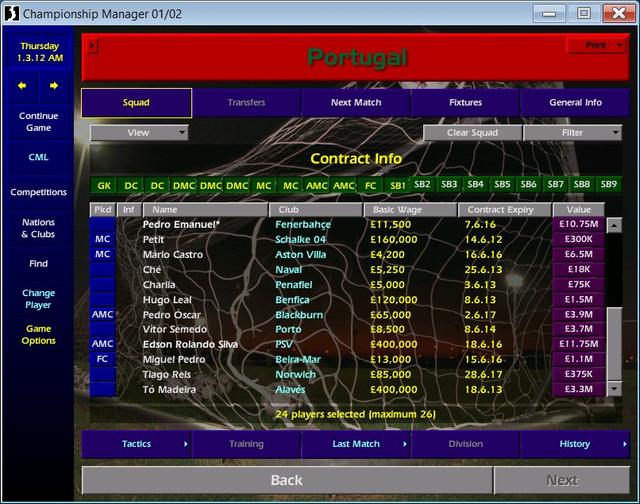
Task: Select the SB2 substitute slot
Action: (x=422, y=184)
